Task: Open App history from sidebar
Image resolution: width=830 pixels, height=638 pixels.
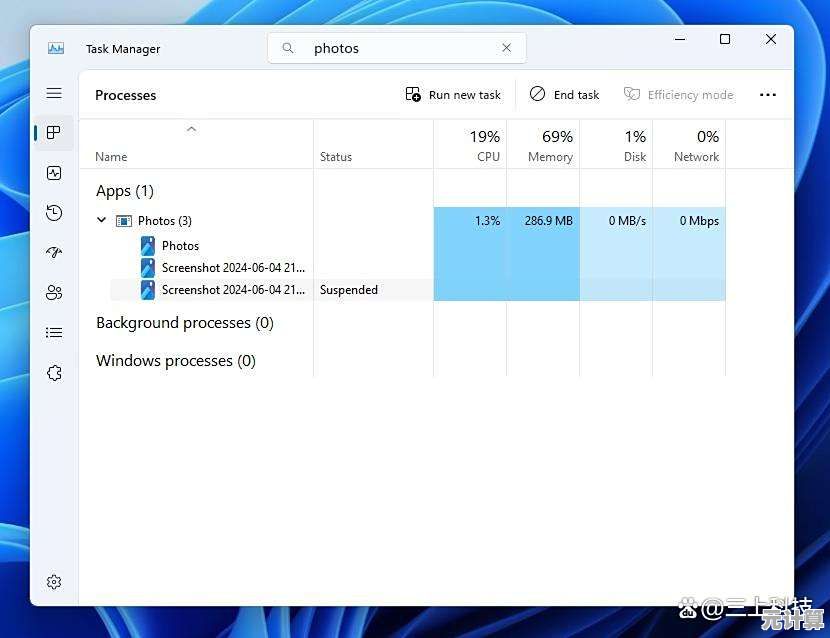Action: point(54,213)
